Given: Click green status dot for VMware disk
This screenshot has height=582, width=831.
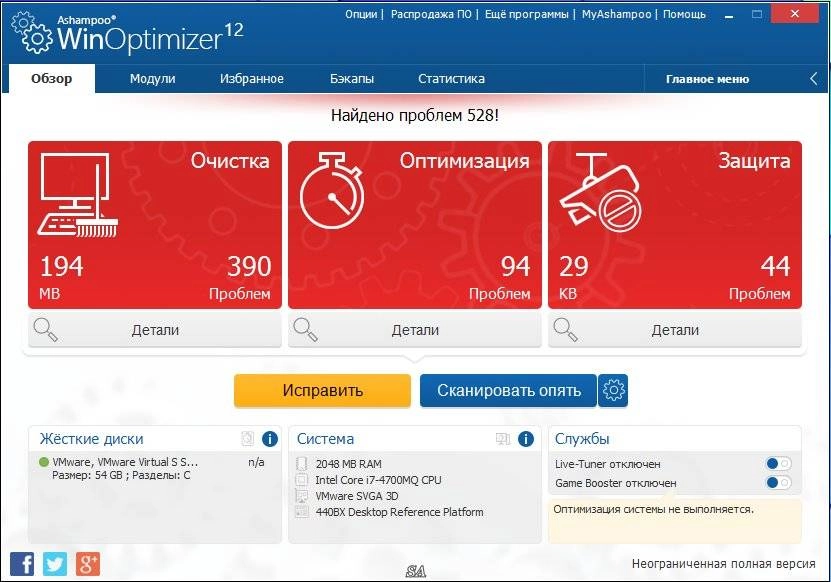Looking at the screenshot, I should [x=44, y=462].
